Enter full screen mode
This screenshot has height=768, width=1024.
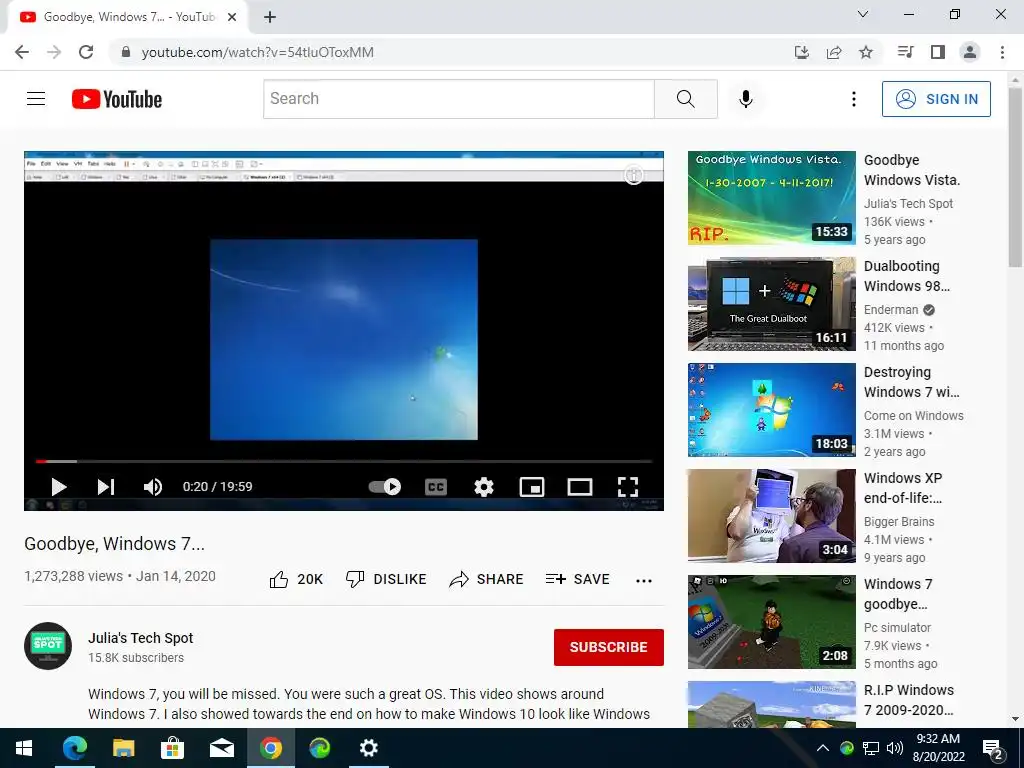point(628,487)
